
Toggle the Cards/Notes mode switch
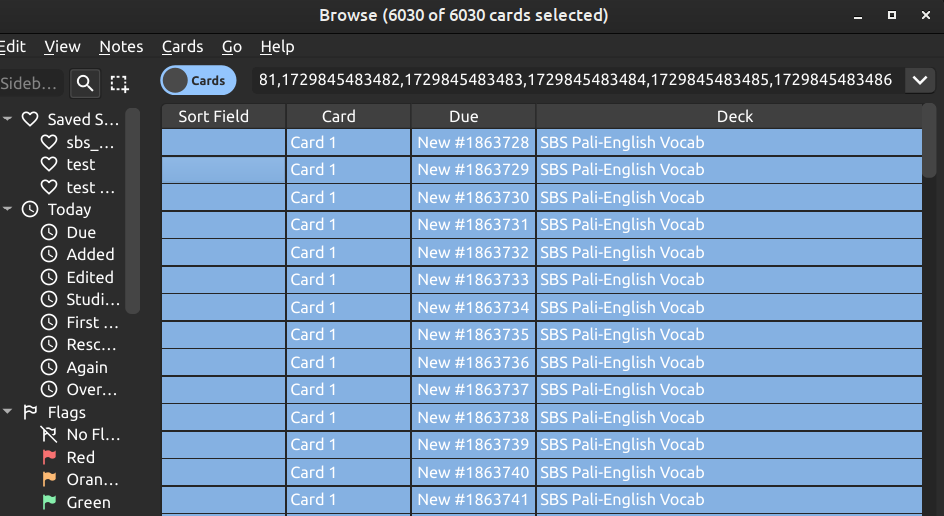click(x=198, y=81)
